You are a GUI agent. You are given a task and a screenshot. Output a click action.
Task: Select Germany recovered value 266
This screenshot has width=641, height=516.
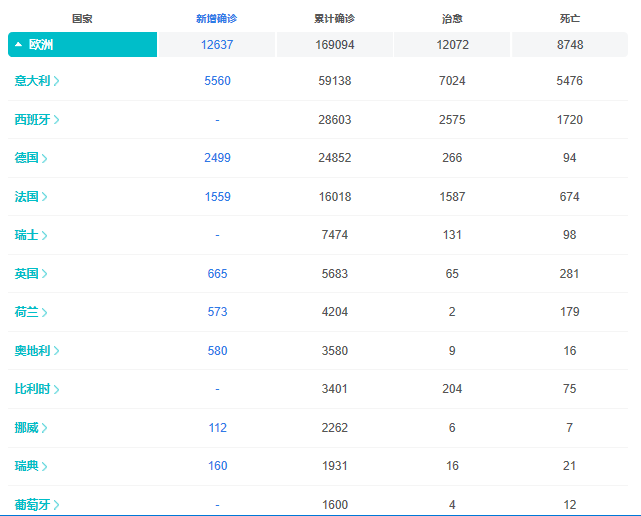452,158
